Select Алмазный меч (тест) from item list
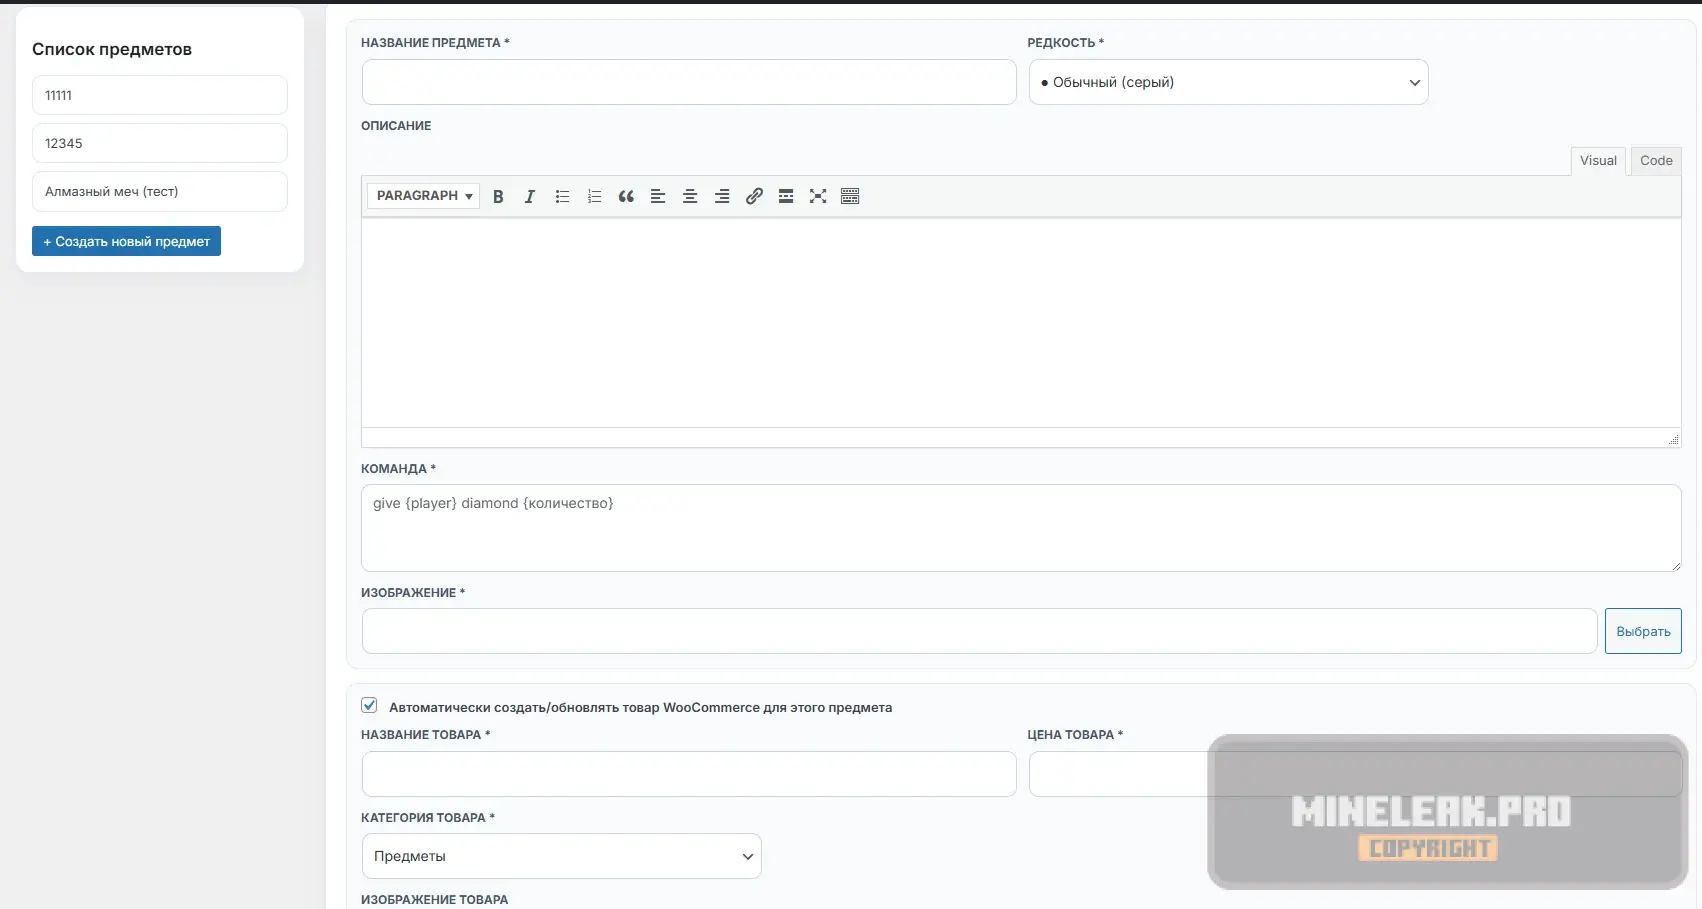Image resolution: width=1702 pixels, height=909 pixels. coord(160,191)
